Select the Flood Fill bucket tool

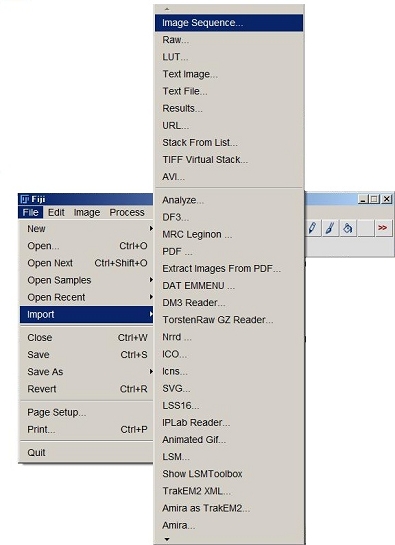point(347,228)
